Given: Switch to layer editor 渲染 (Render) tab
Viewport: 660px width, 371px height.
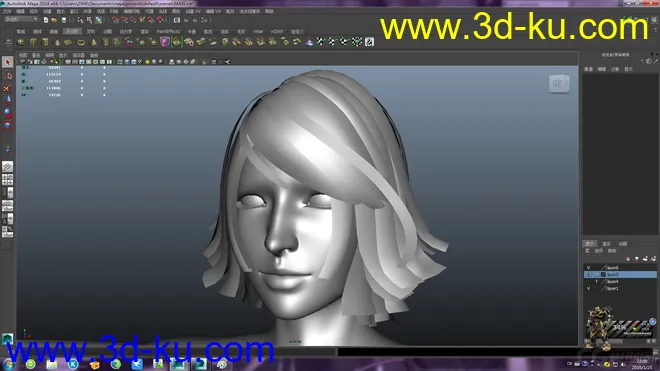Looking at the screenshot, I should coord(606,244).
